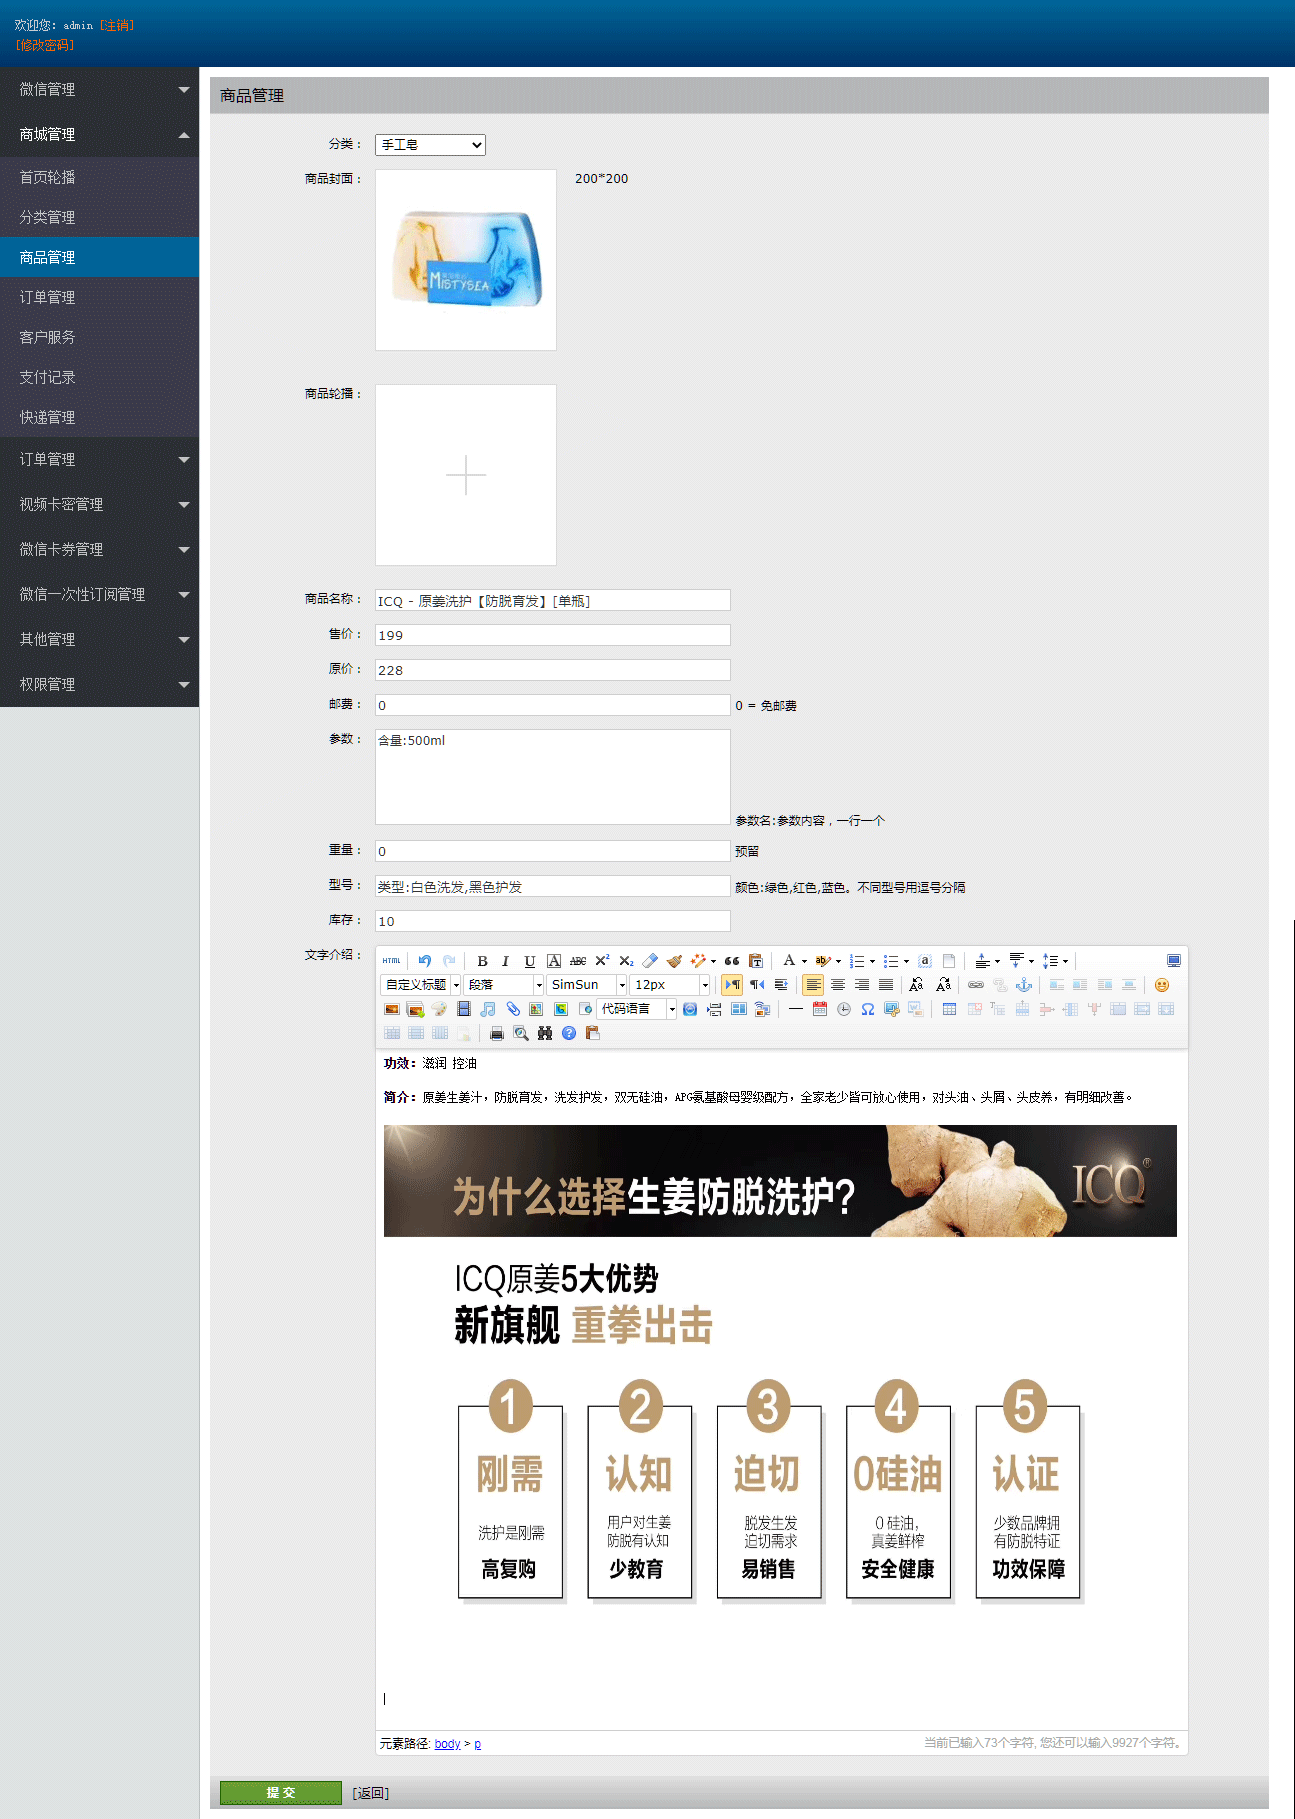The image size is (1295, 1819).
Task: Collapse the 商城管理 sidebar section
Action: pos(99,134)
